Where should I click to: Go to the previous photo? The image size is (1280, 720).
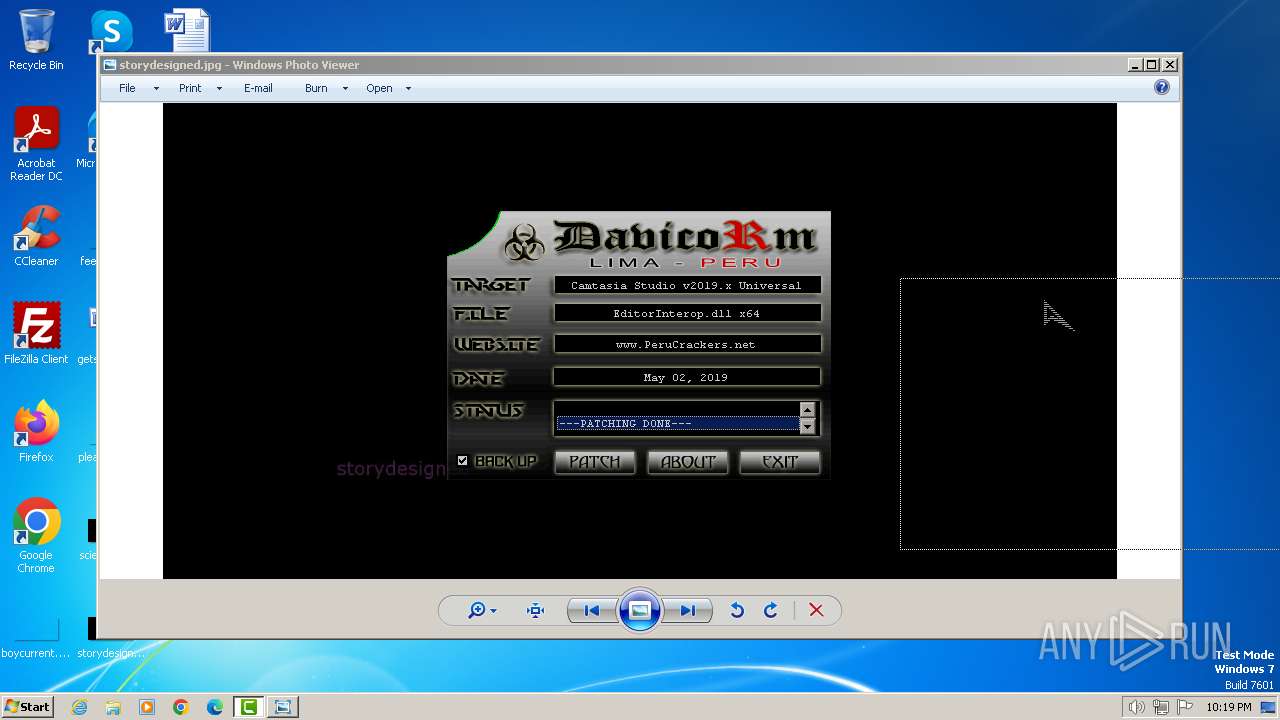[x=592, y=610]
